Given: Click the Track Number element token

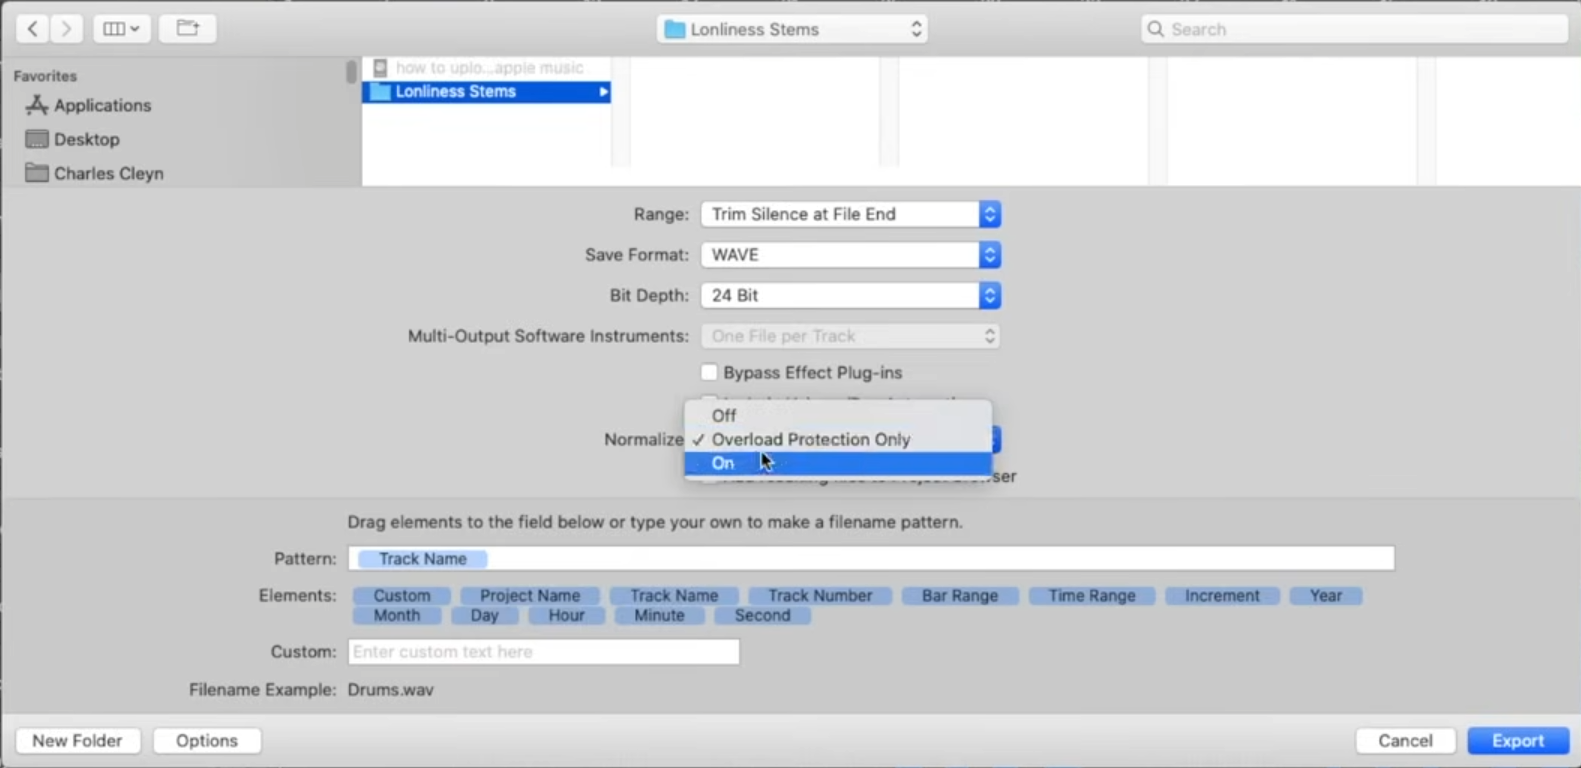Looking at the screenshot, I should click(x=820, y=595).
